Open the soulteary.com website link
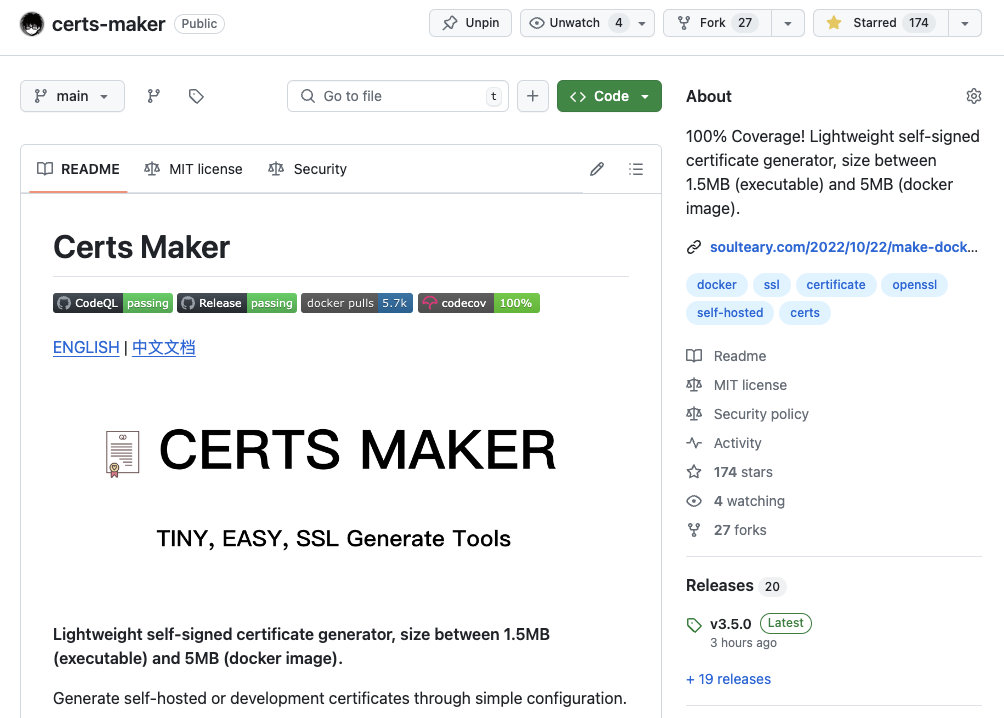 point(843,247)
